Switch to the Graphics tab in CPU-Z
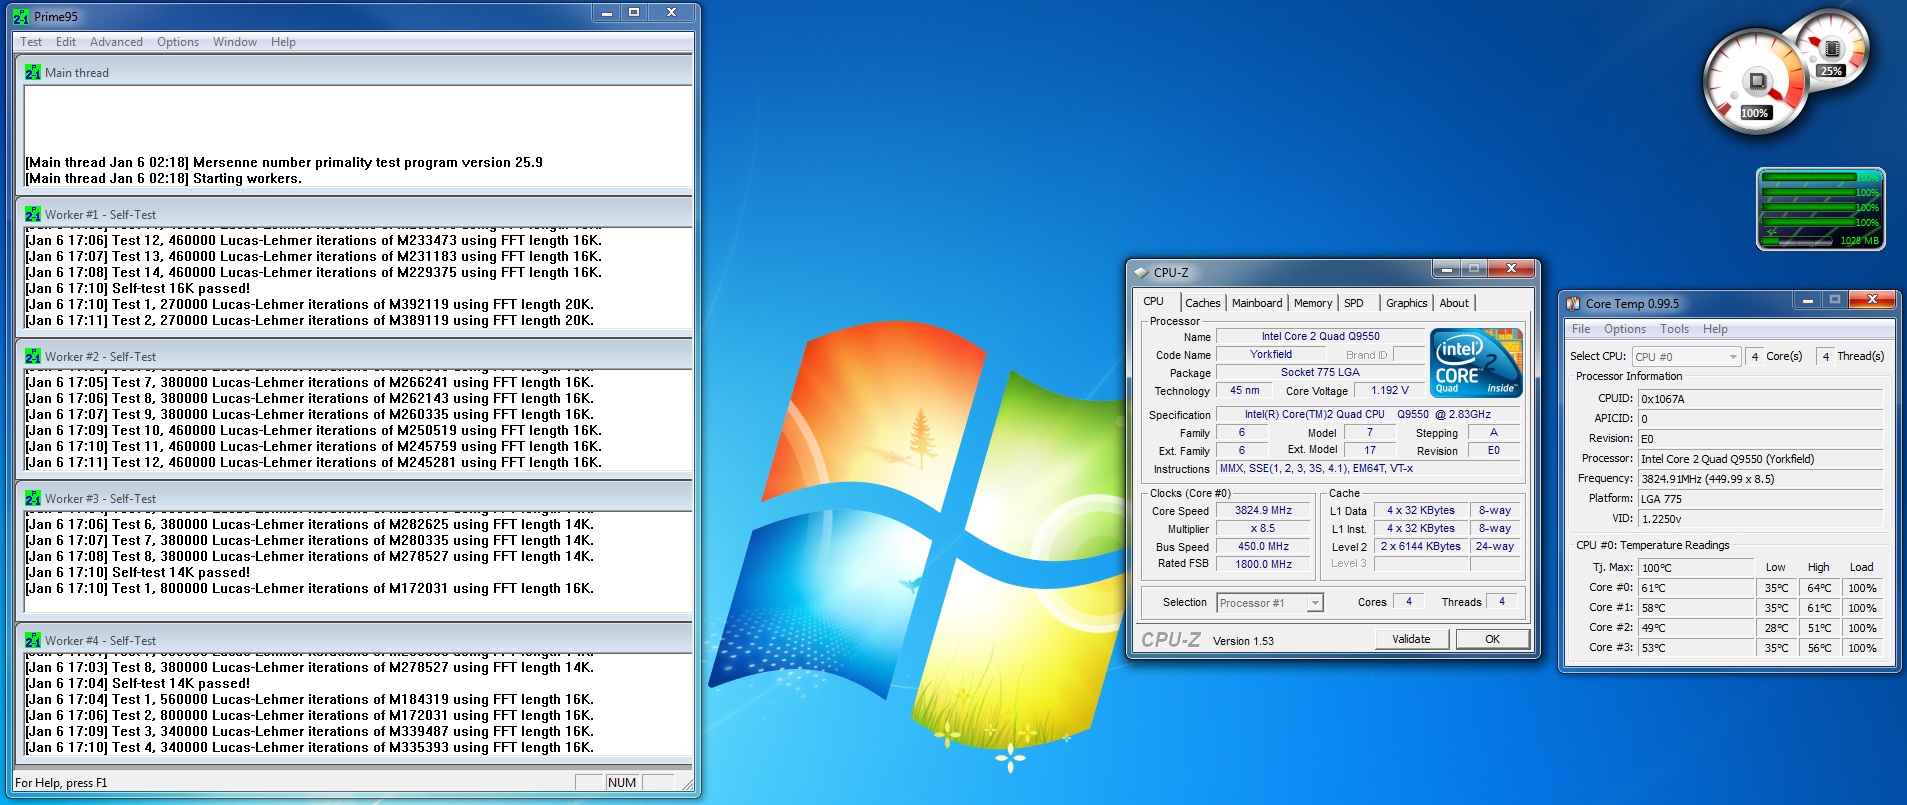This screenshot has height=805, width=1907. click(x=1406, y=303)
